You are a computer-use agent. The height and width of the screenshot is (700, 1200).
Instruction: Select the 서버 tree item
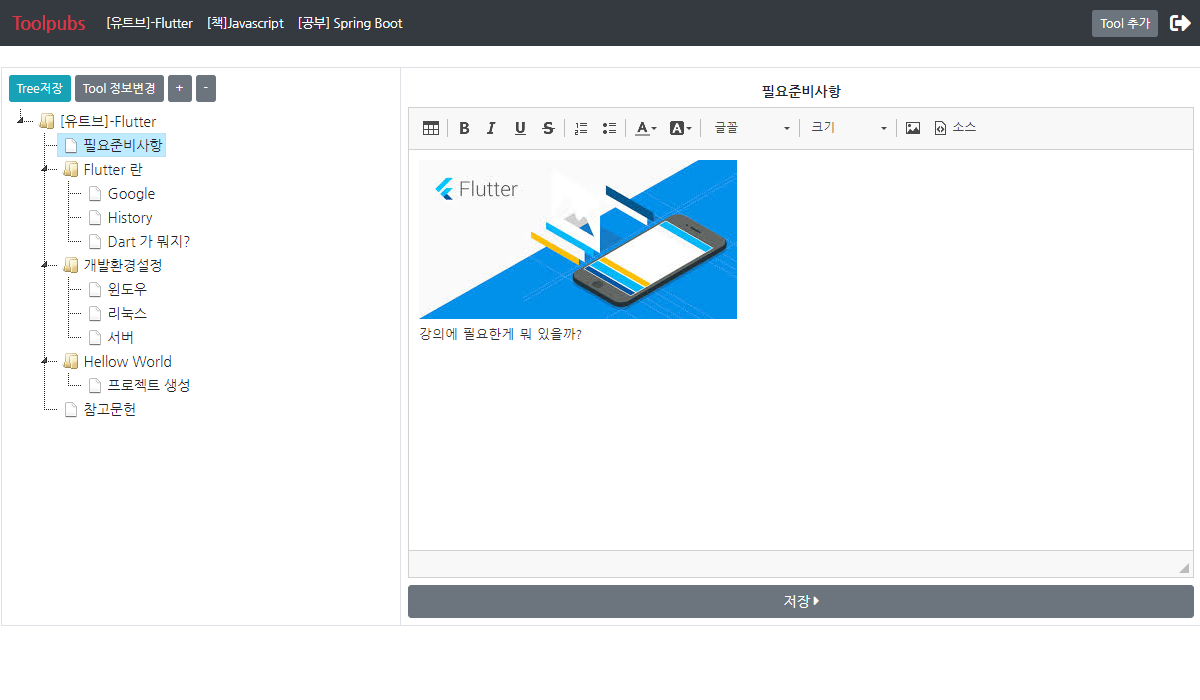coord(121,338)
